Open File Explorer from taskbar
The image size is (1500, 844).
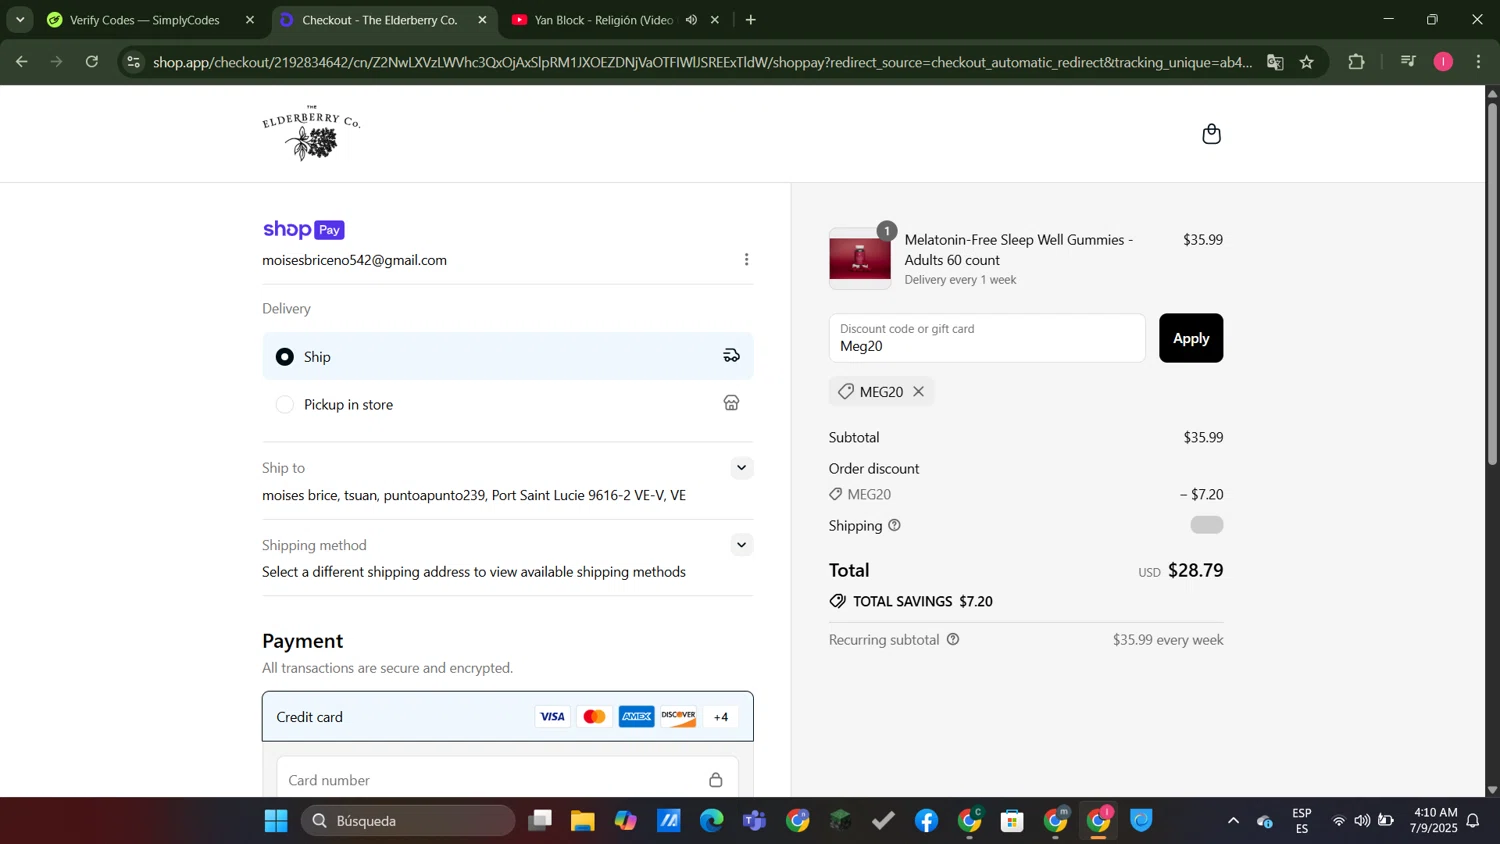tap(582, 821)
